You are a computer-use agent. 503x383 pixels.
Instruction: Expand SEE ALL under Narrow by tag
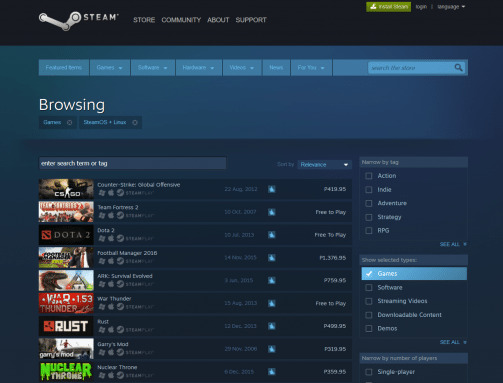453,244
